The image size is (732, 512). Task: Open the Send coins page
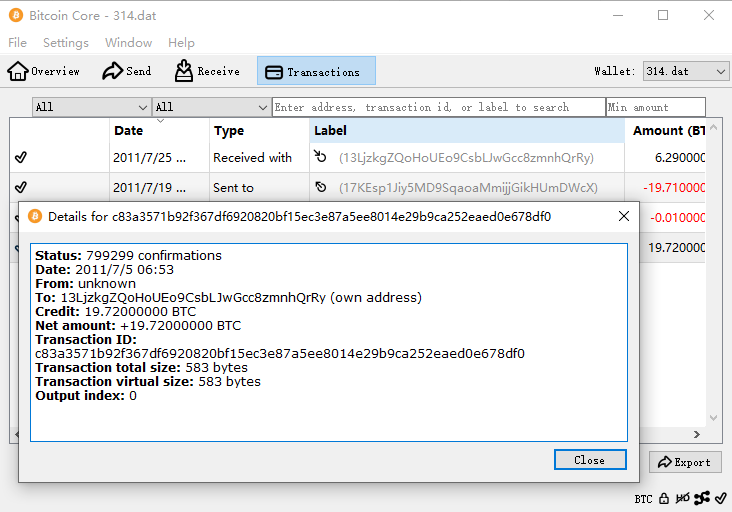click(x=127, y=71)
